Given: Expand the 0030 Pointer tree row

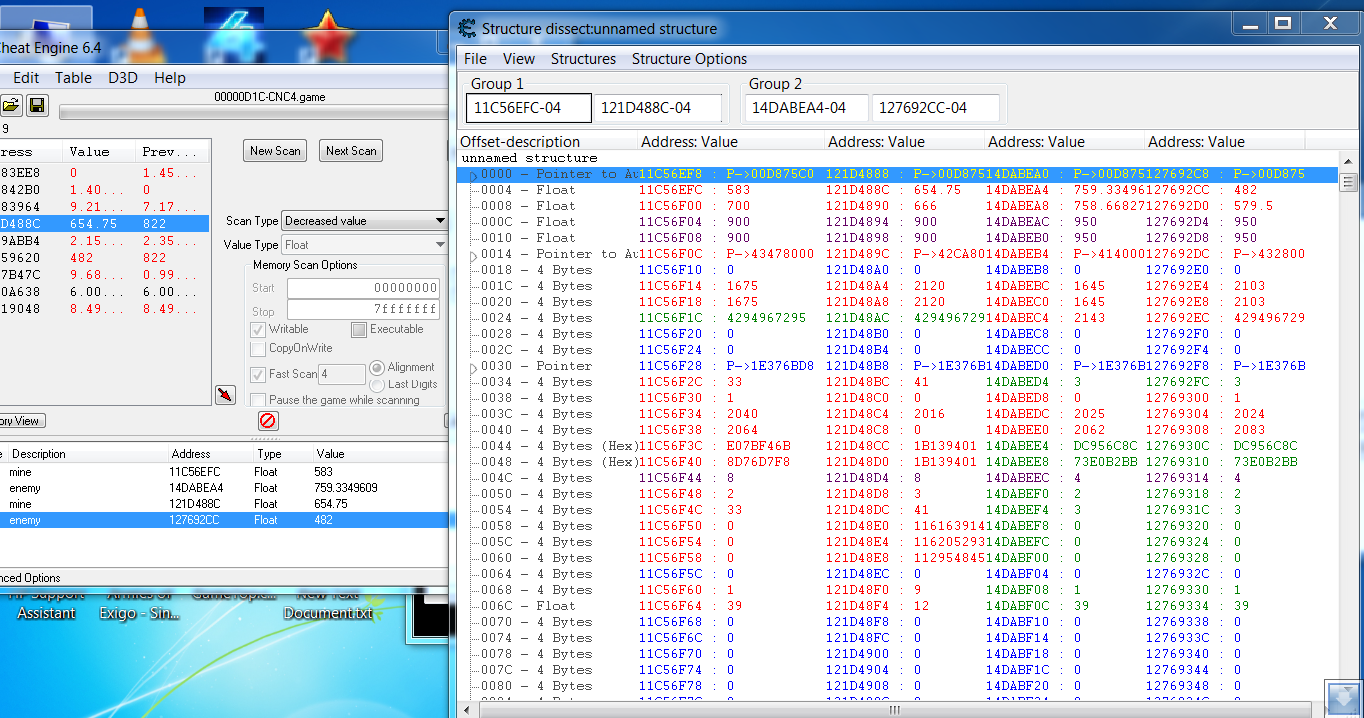Looking at the screenshot, I should pyautogui.click(x=473, y=367).
